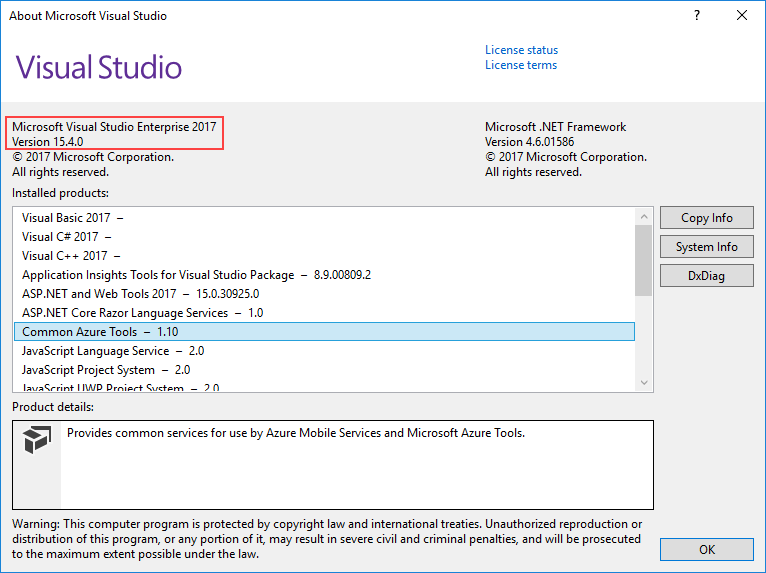Click the Copy Info button
The height and width of the screenshot is (573, 766).
[x=706, y=217]
